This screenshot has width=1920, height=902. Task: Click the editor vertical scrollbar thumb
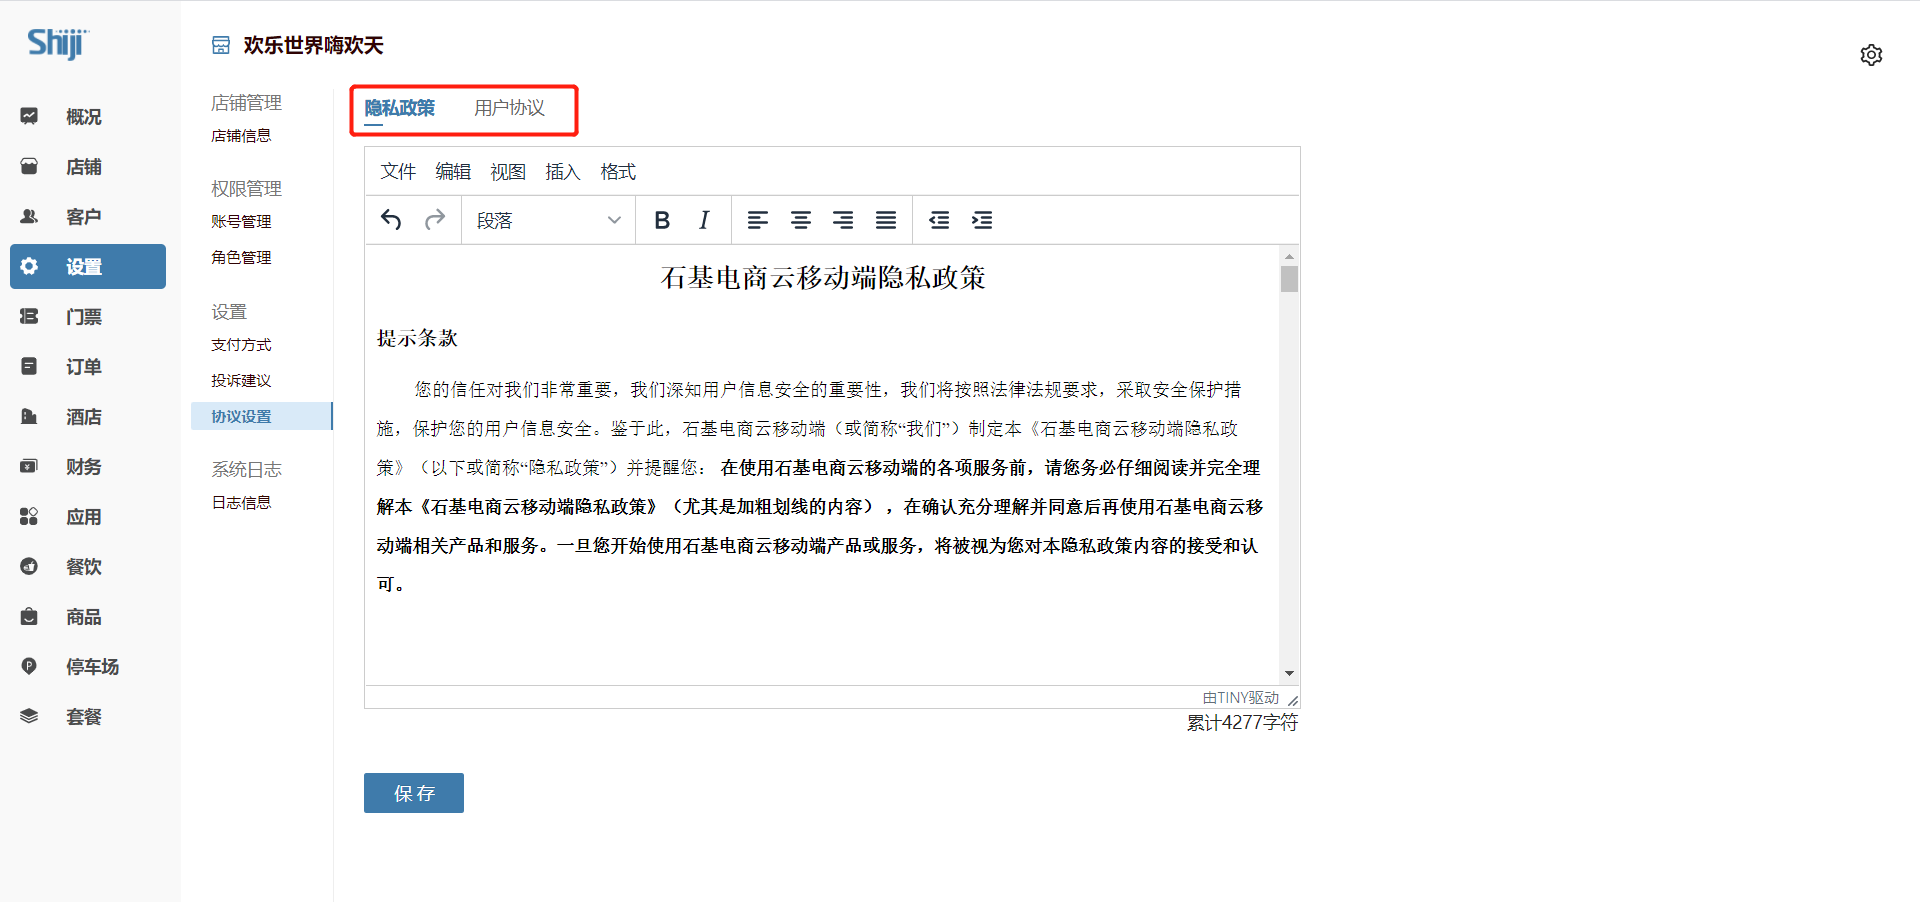pyautogui.click(x=1289, y=279)
